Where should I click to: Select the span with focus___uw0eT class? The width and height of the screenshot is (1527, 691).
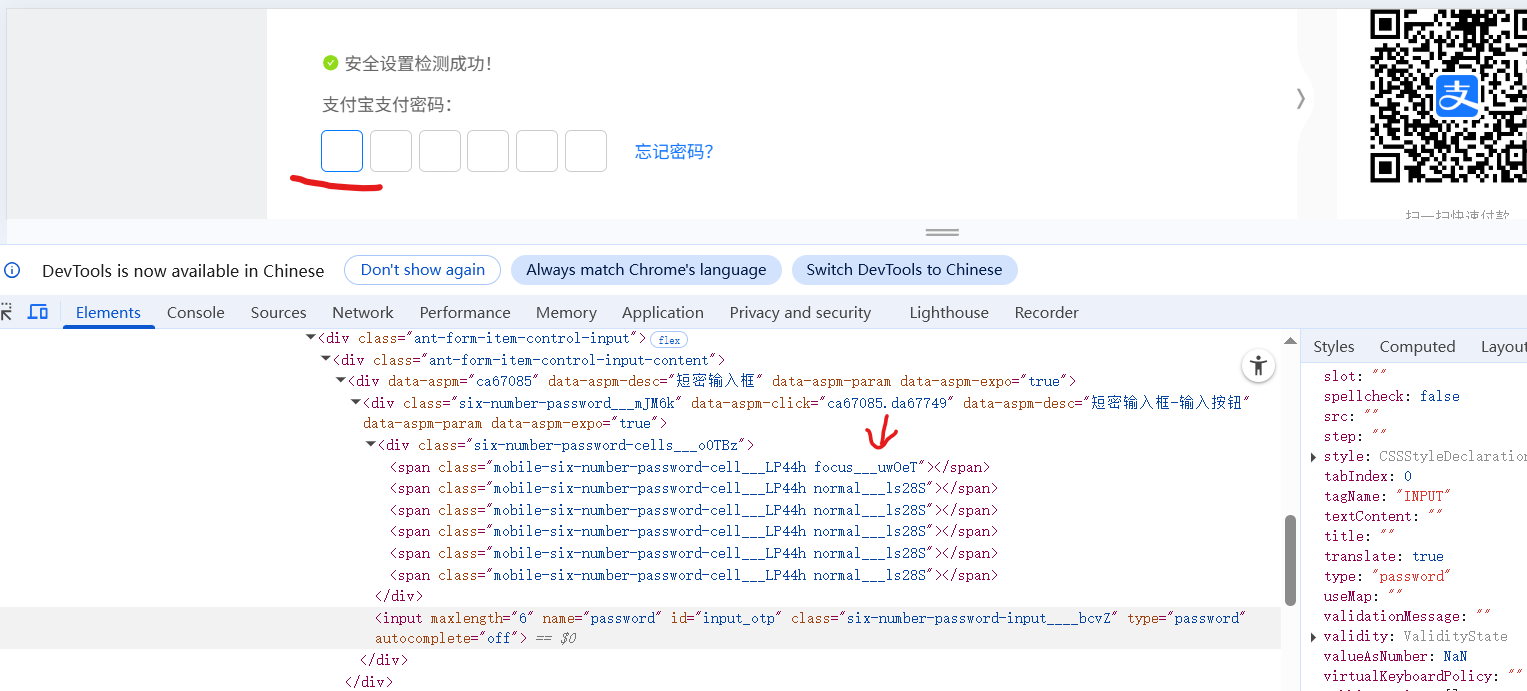click(x=689, y=467)
